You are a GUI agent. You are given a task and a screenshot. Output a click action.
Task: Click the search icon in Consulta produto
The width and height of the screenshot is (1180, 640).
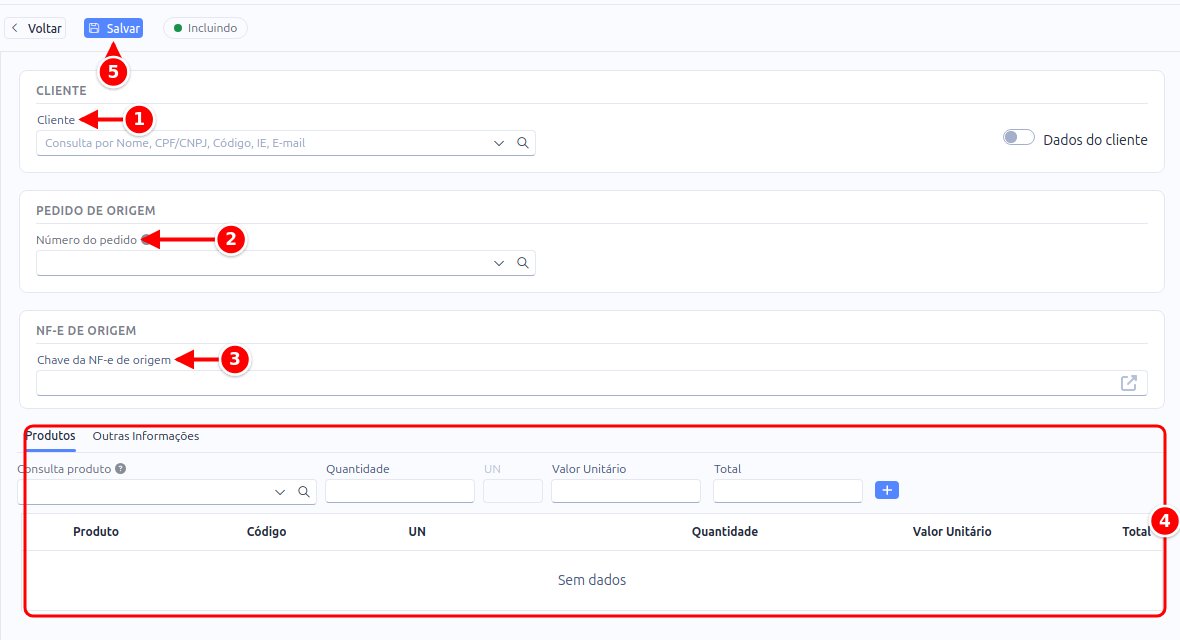(x=303, y=492)
